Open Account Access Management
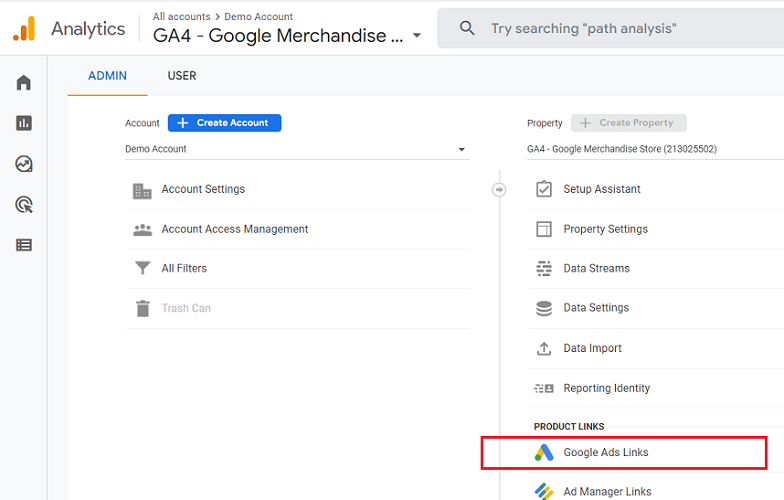Viewport: 784px width, 500px height. [x=235, y=229]
